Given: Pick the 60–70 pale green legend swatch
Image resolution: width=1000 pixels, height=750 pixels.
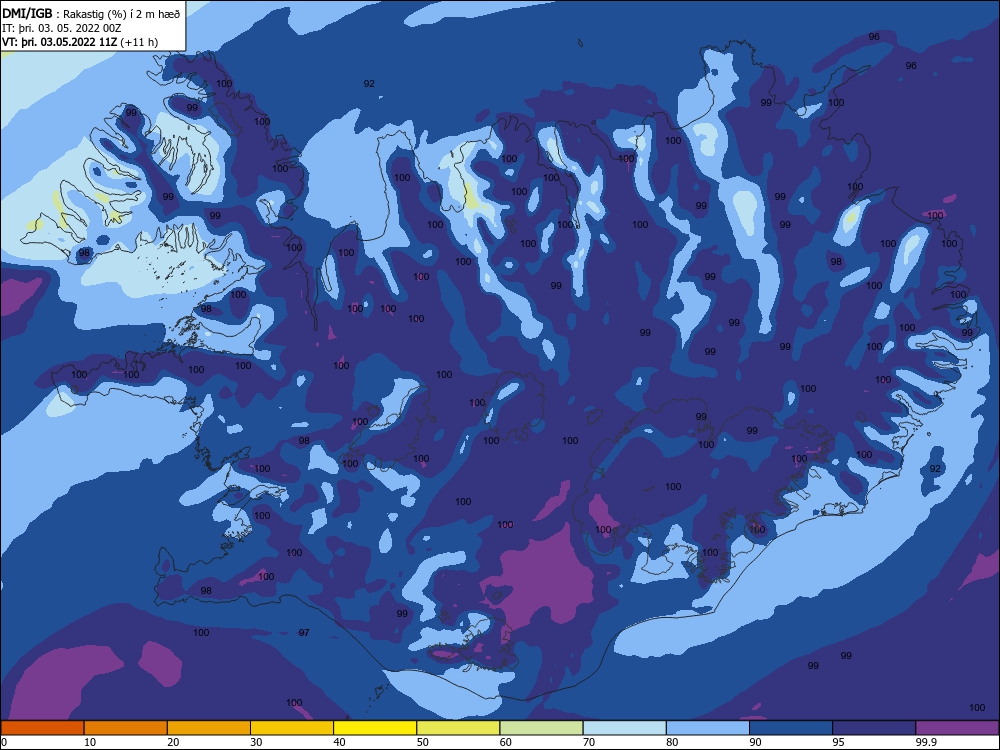Looking at the screenshot, I should tap(541, 728).
